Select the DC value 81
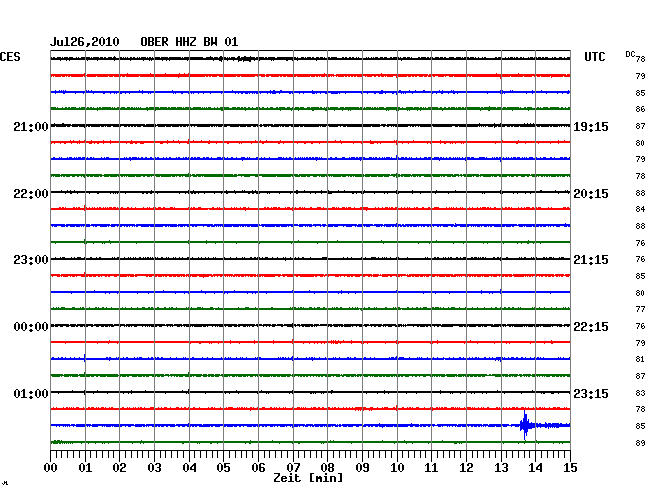Screen dimensions: 650x494 coord(640,359)
